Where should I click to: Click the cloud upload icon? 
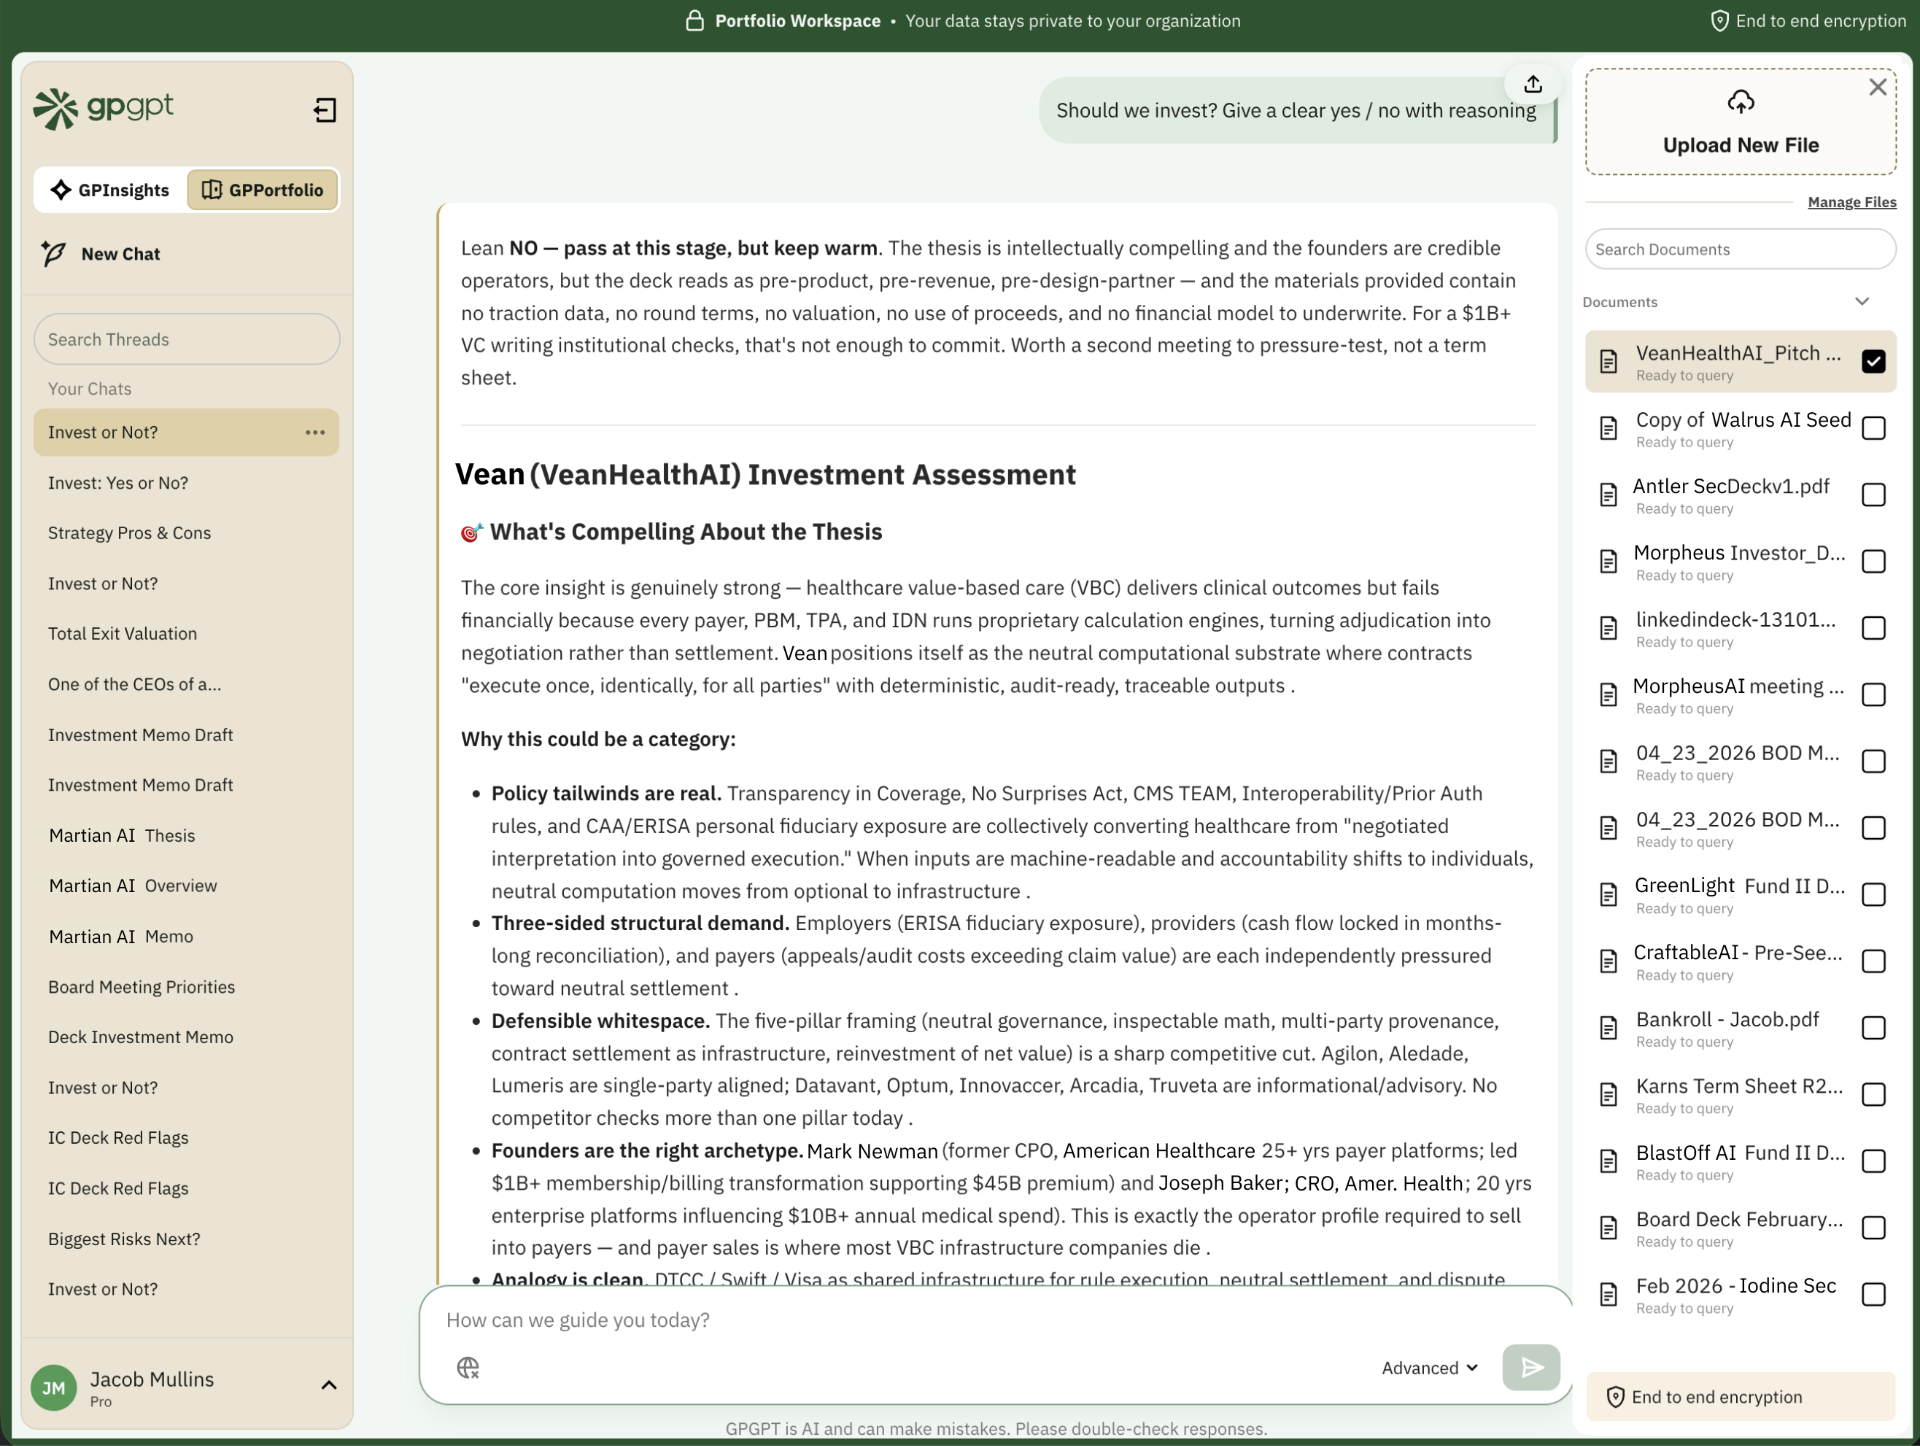pos(1741,102)
